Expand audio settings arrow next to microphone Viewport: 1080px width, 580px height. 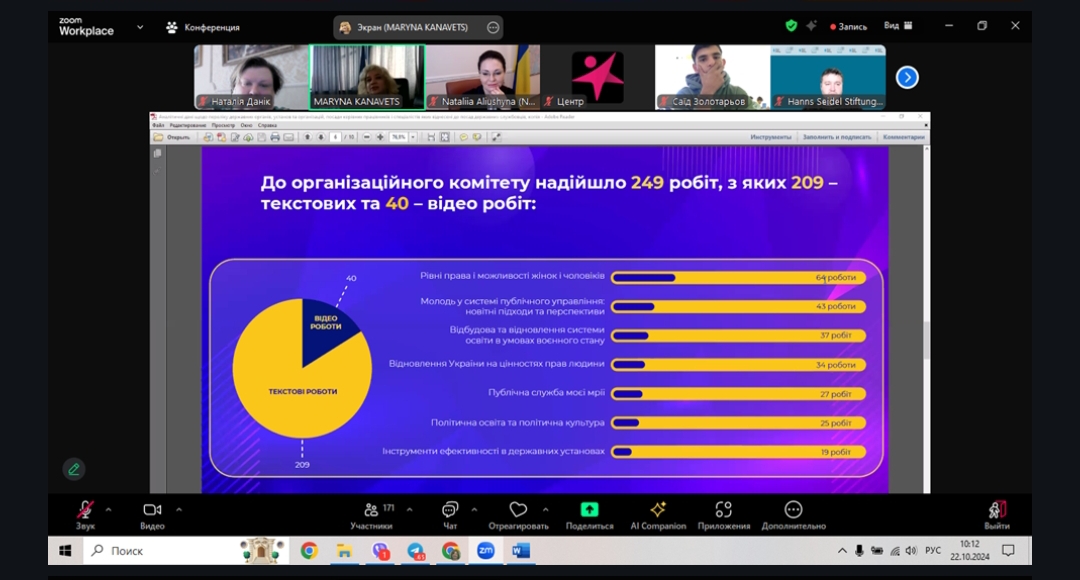pos(108,509)
